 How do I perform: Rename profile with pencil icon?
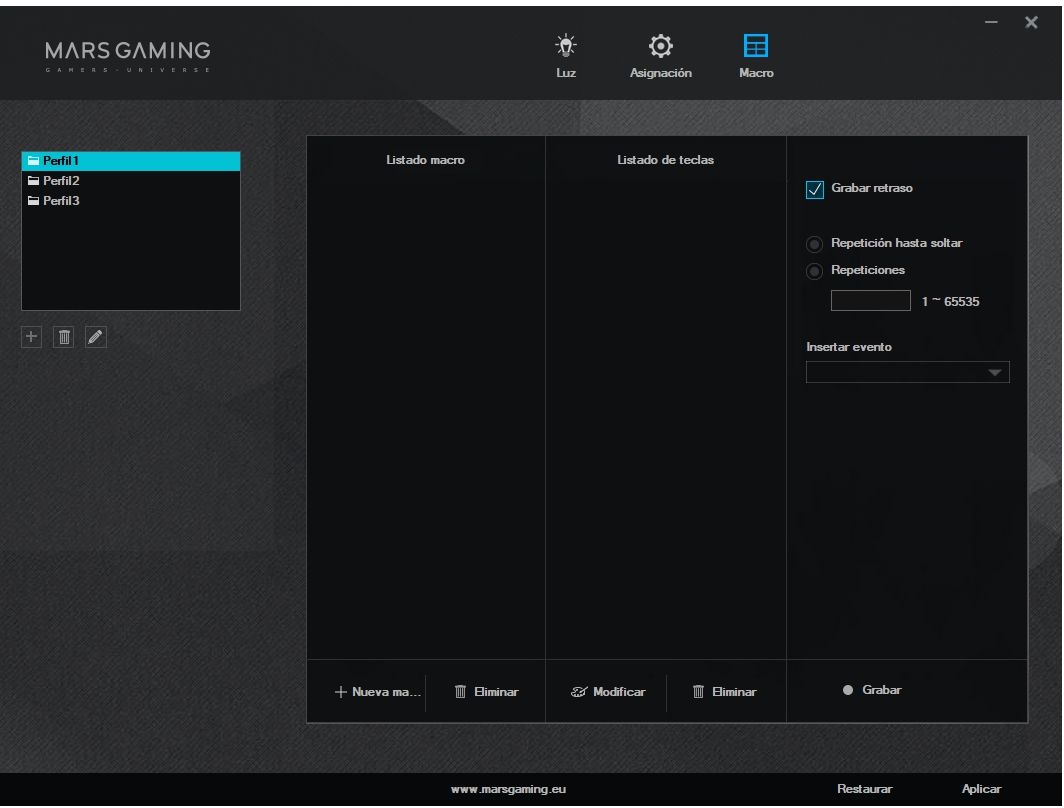coord(96,336)
